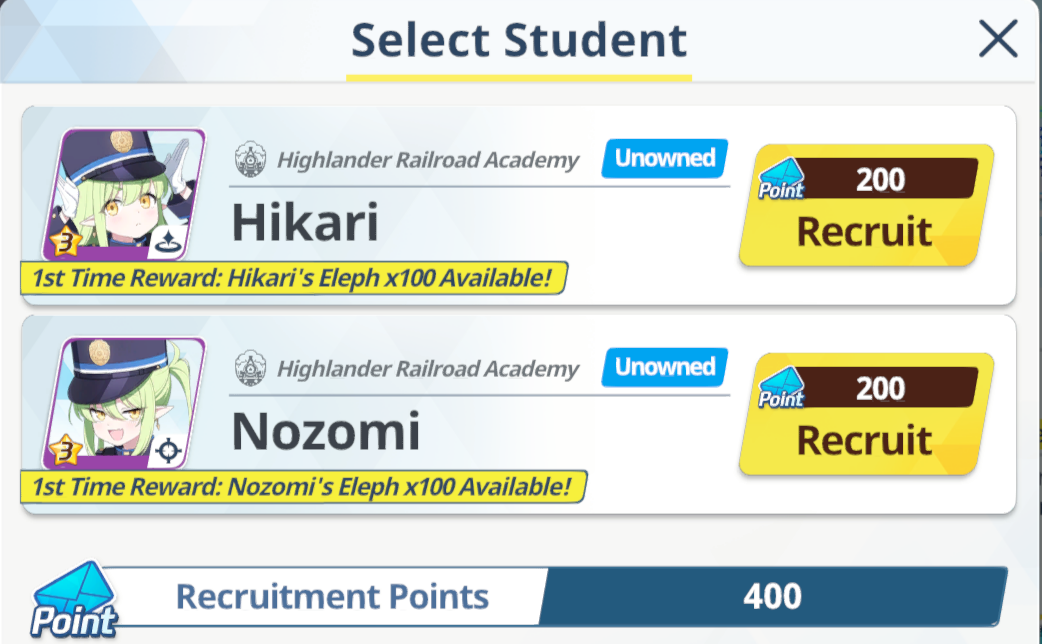
Task: Click Nozomi's 1st Time Reward Eleph banner
Action: click(x=304, y=486)
